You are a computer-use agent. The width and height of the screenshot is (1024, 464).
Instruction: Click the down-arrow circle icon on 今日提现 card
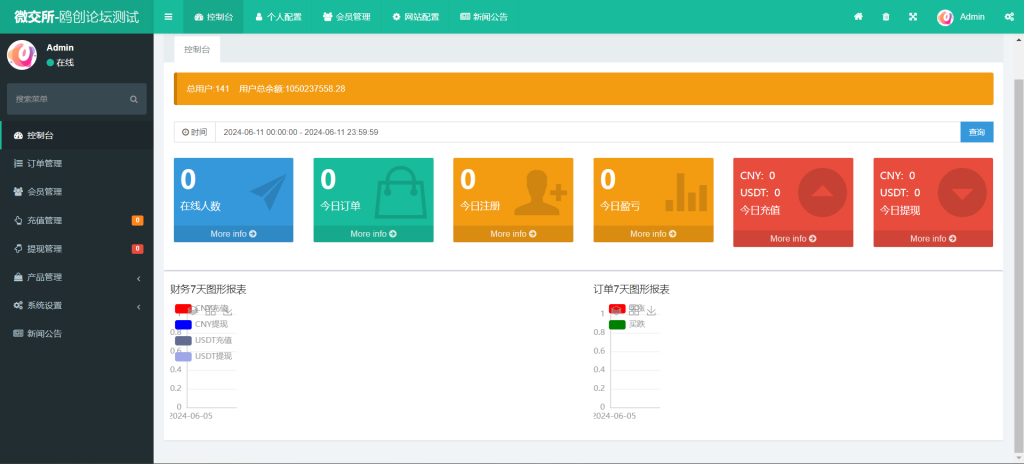pos(963,193)
